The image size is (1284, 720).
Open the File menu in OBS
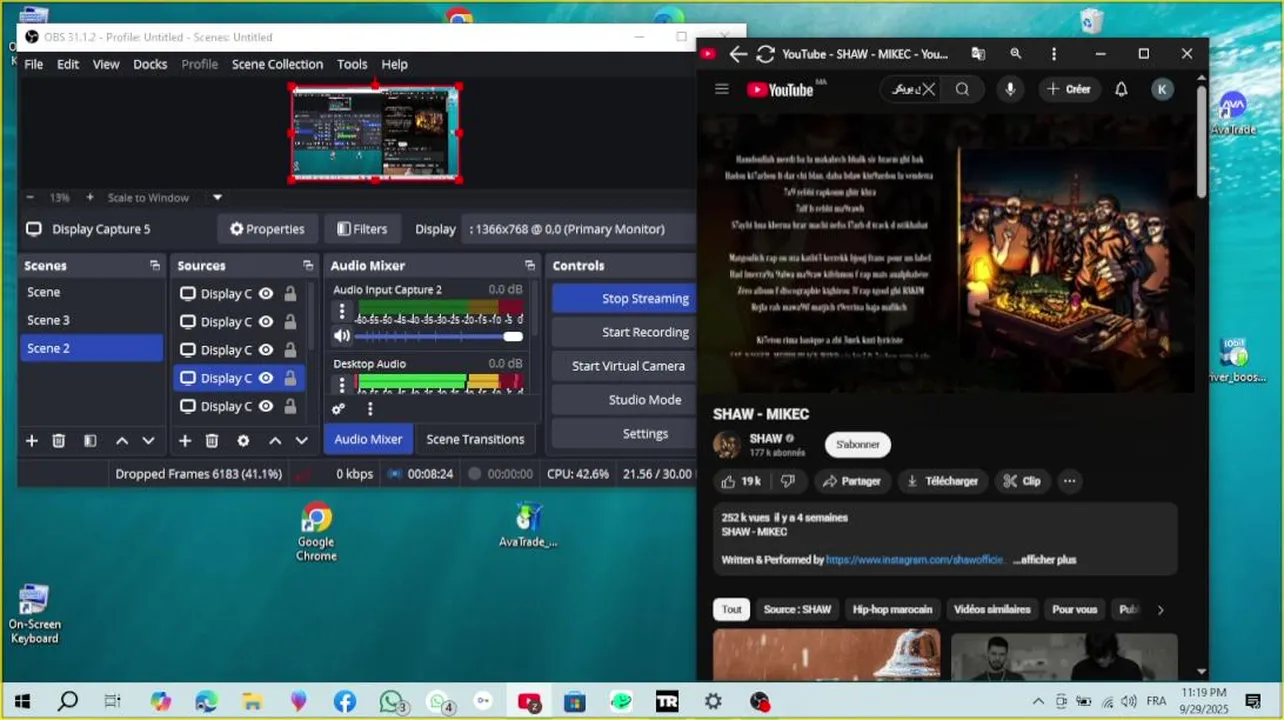coord(33,64)
